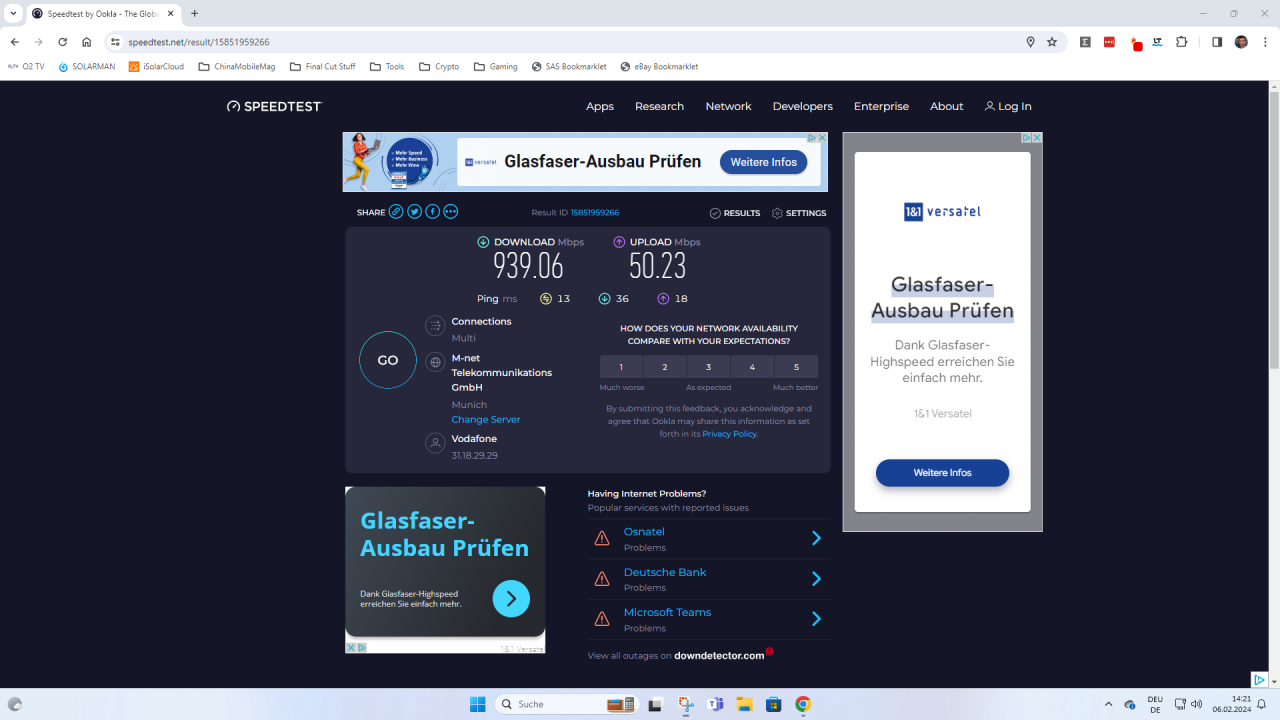Expand the Deutsche Bank problems entry
This screenshot has height=720, width=1280.
[816, 579]
